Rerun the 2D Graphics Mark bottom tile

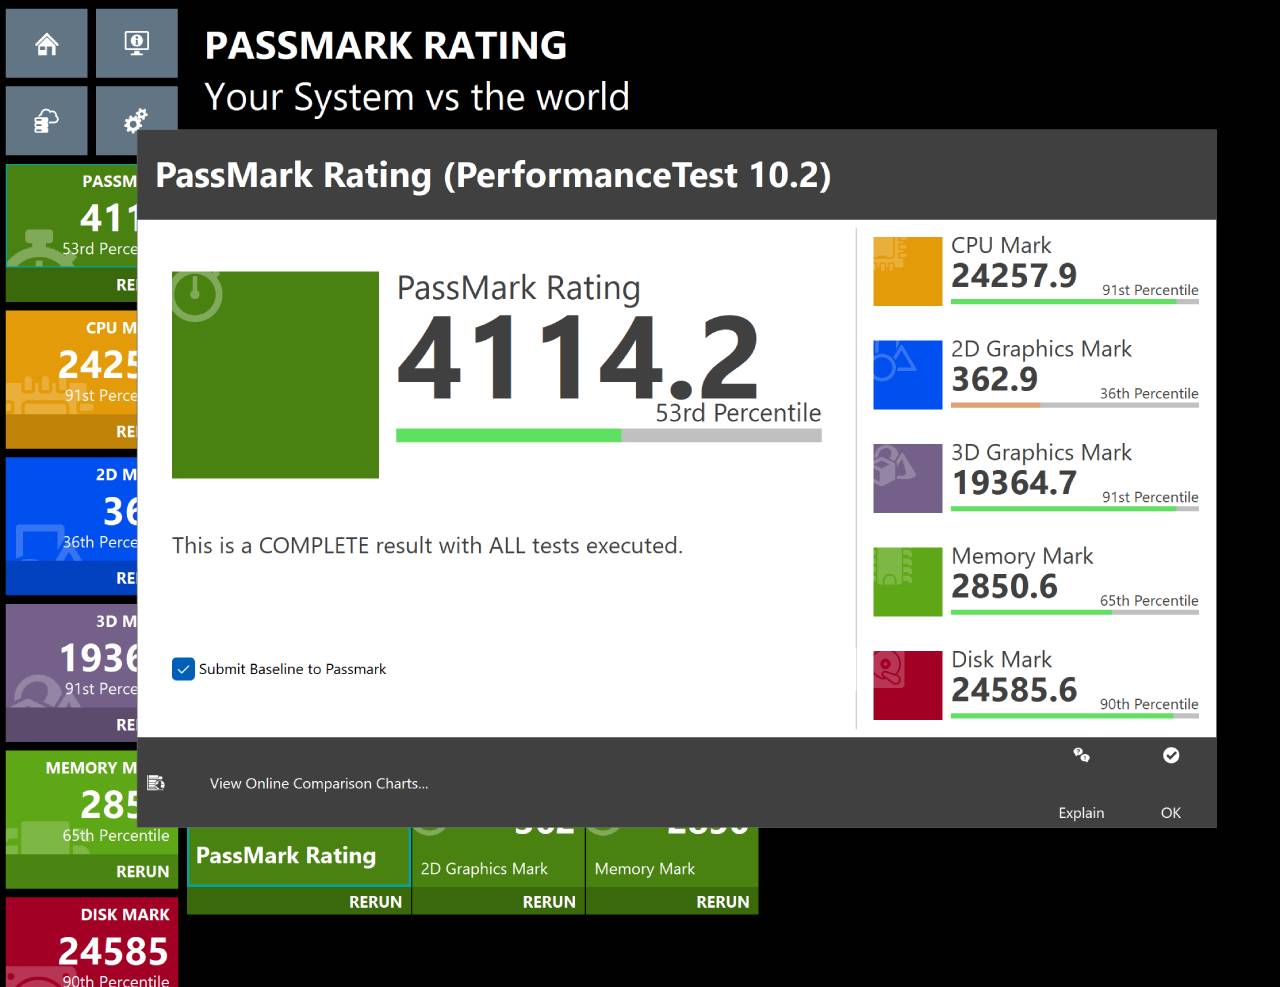tap(549, 901)
